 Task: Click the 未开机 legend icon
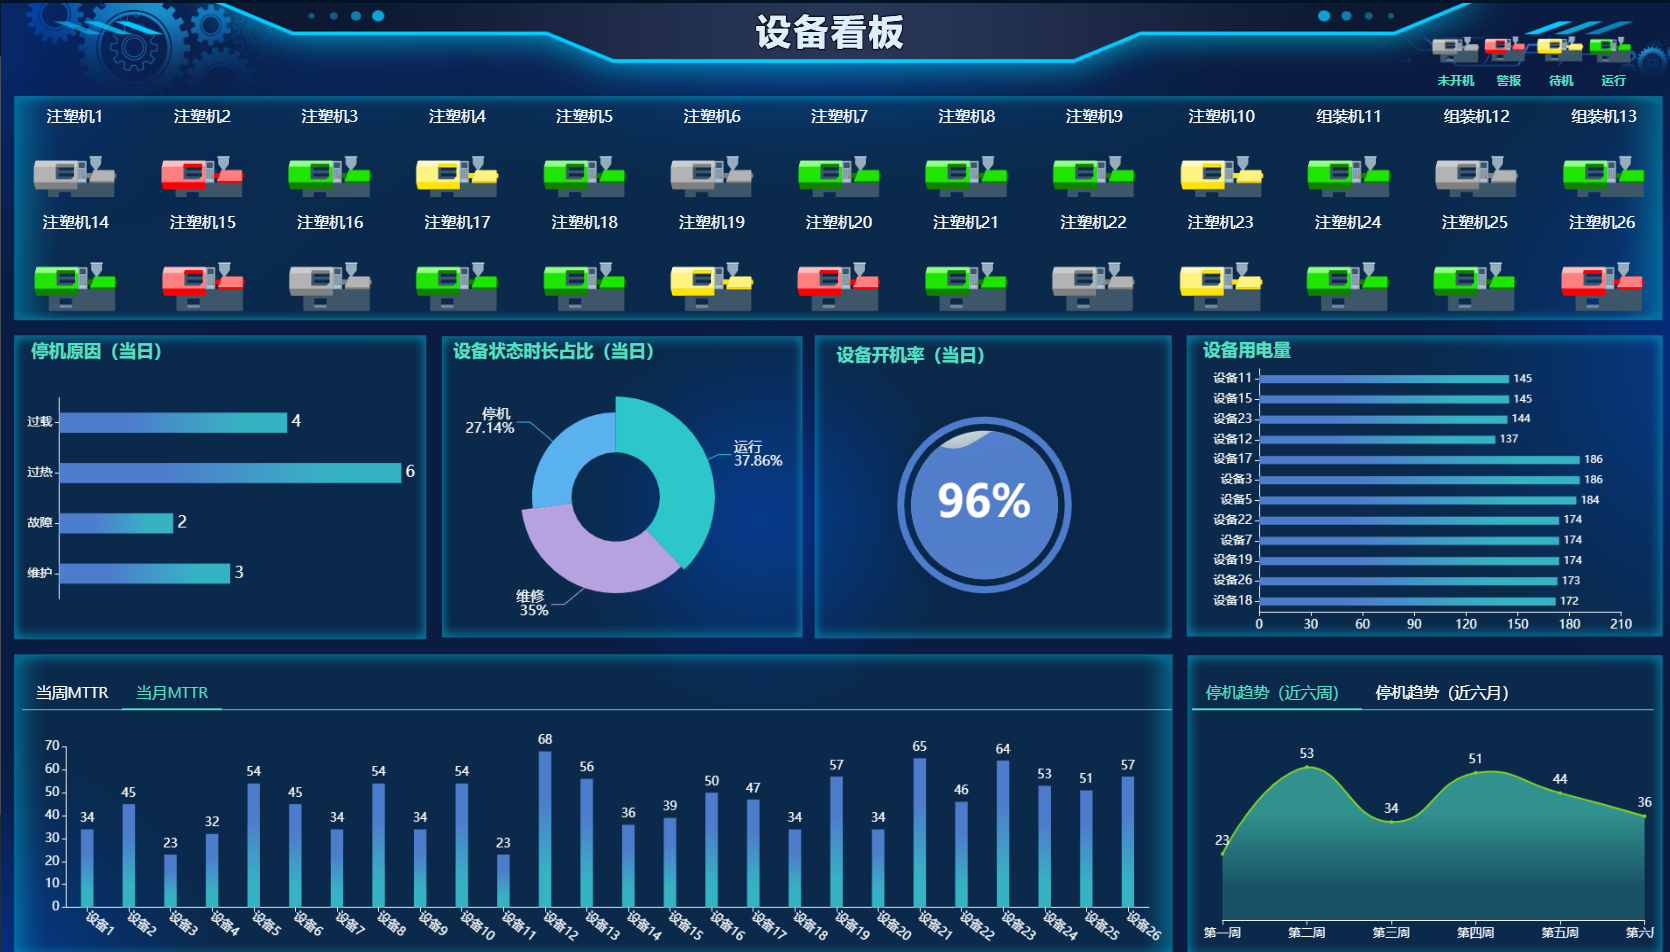click(x=1455, y=50)
